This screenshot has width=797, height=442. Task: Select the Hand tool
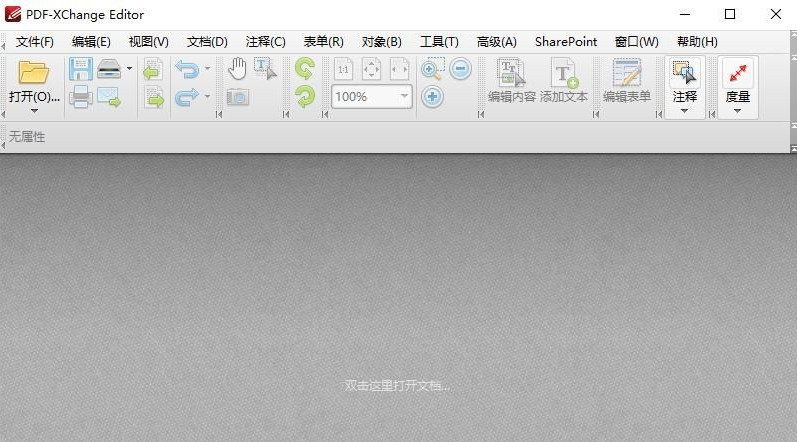(x=237, y=69)
